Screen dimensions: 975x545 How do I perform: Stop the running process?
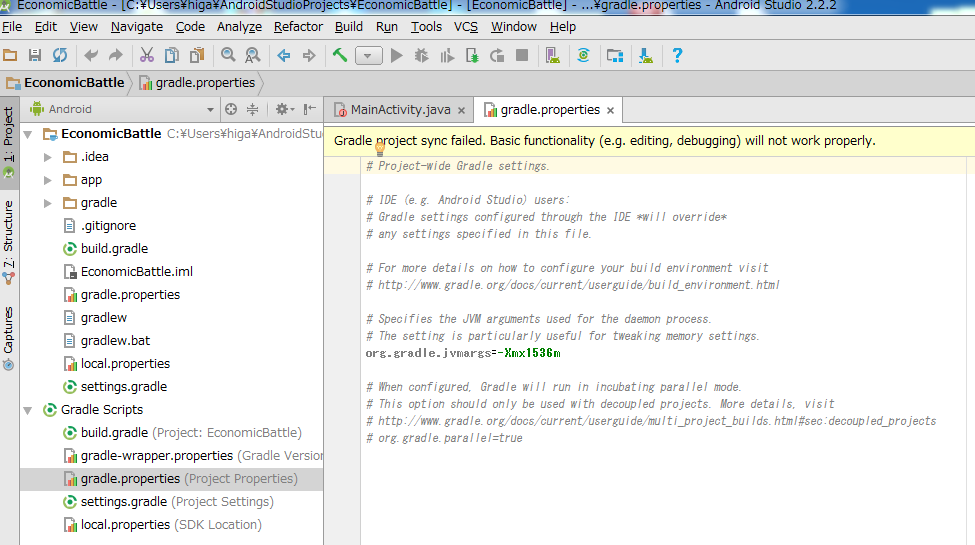pyautogui.click(x=522, y=55)
